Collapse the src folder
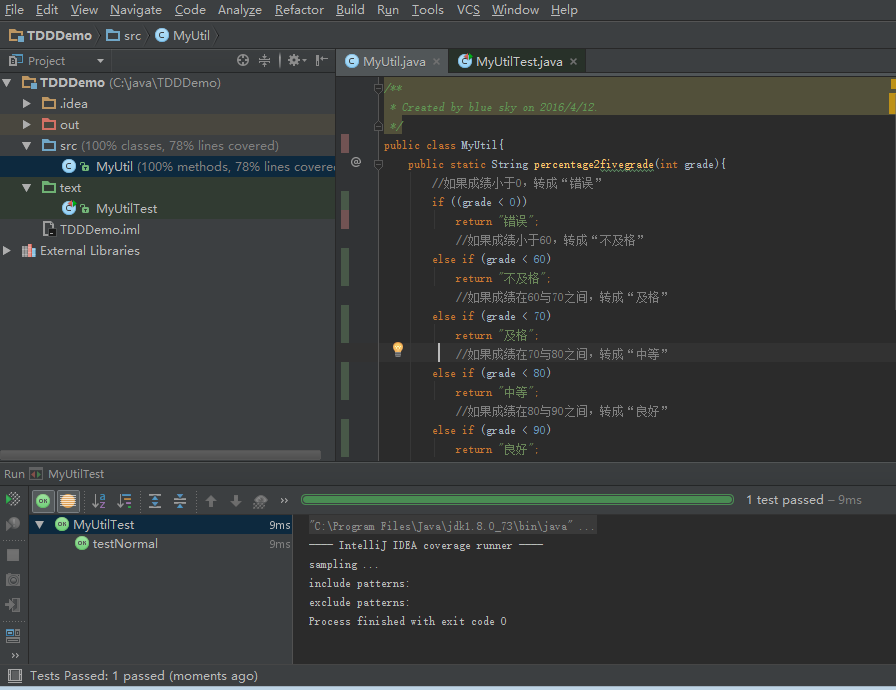 [26, 146]
